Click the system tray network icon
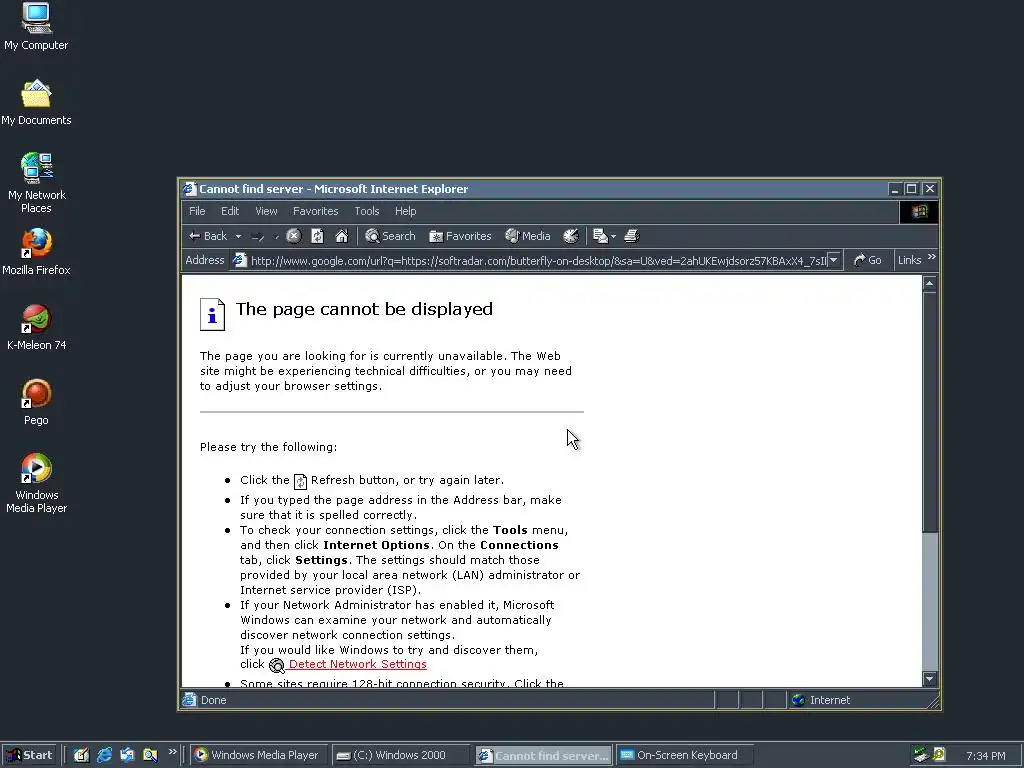1024x768 pixels. click(921, 755)
